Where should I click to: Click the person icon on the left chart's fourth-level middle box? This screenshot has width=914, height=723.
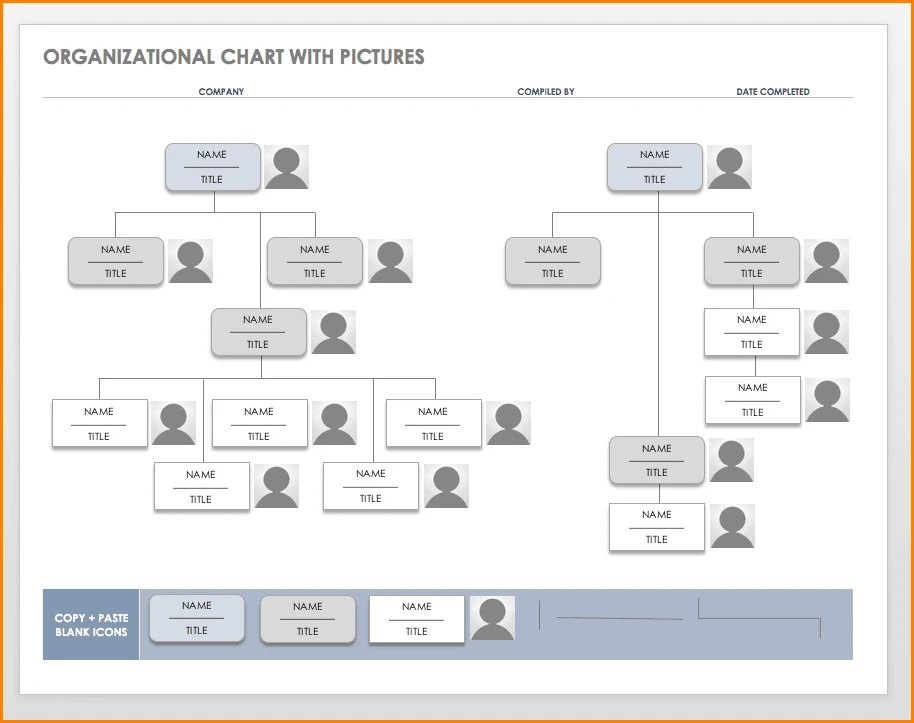pyautogui.click(x=334, y=423)
